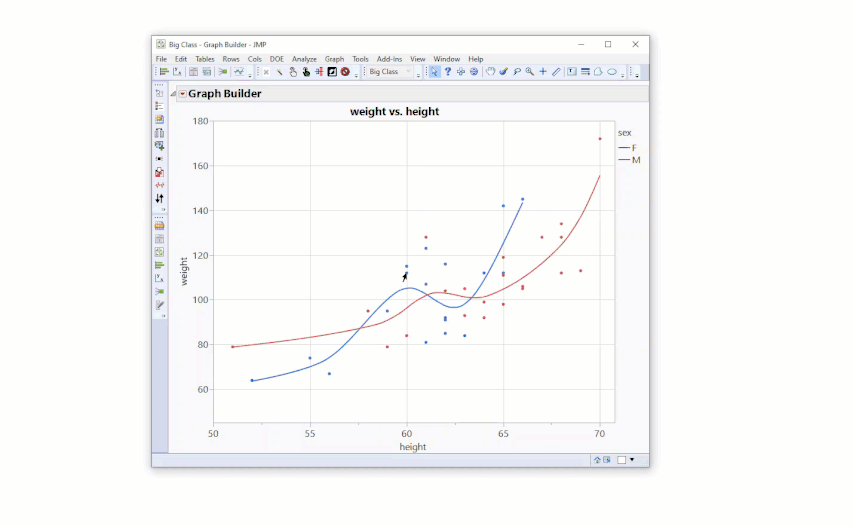Open the File menu

162,59
